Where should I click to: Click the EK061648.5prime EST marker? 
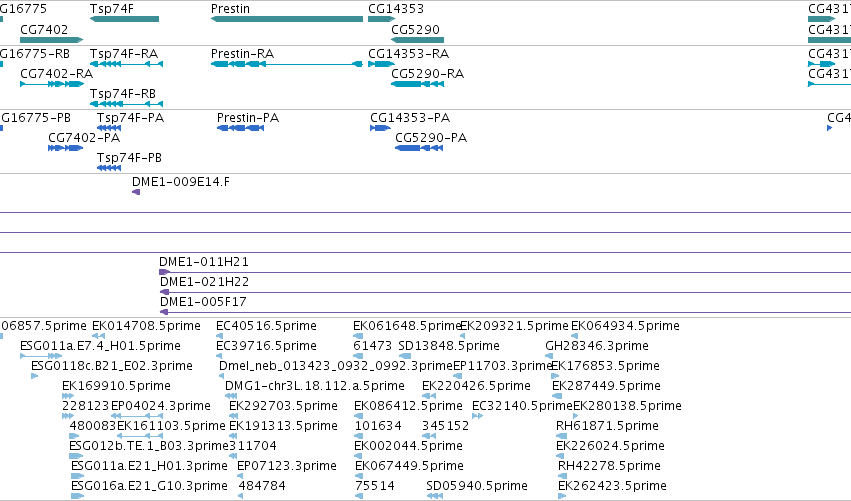358,337
